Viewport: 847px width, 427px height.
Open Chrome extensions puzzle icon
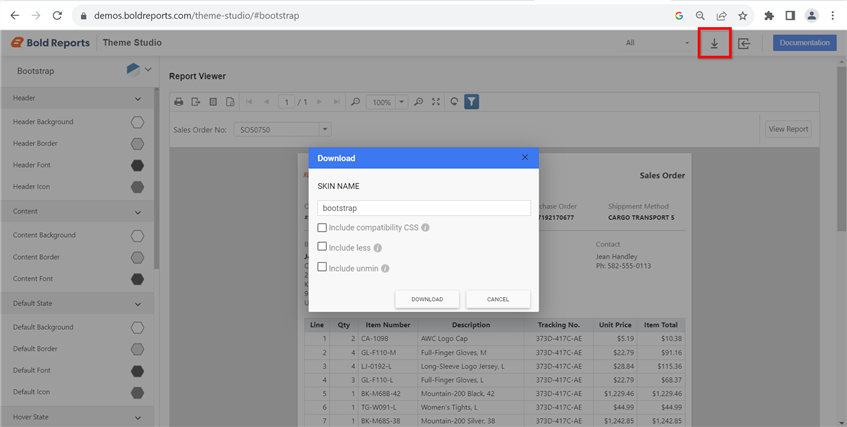[769, 16]
